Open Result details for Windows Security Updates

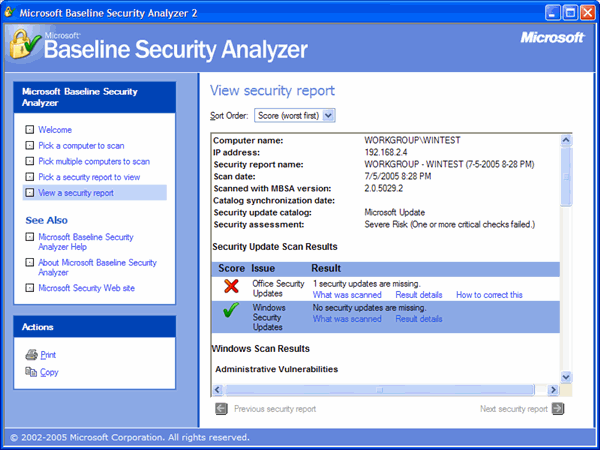419,319
